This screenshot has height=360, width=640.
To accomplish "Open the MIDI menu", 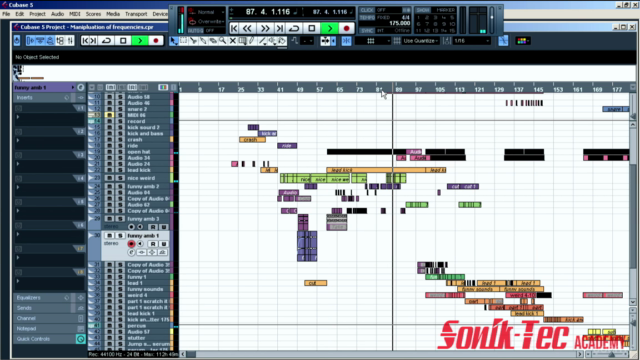I will pos(75,14).
